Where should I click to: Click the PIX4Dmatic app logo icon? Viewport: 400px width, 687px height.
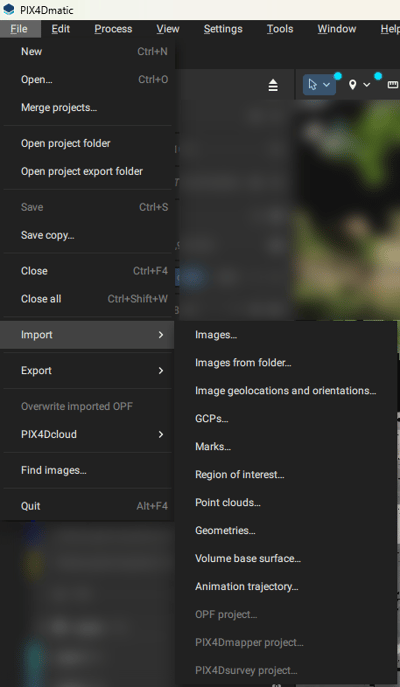click(x=8, y=10)
